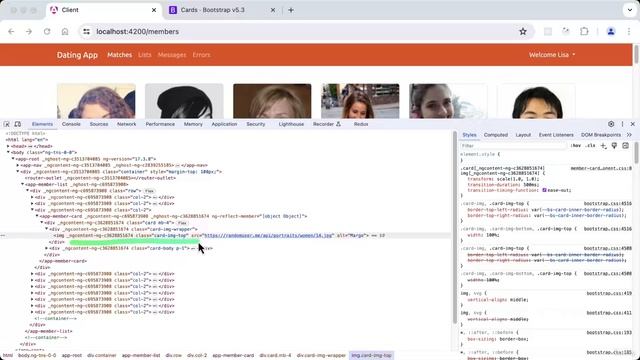This screenshot has height=360, width=640.
Task: Open a new browser tab
Action: click(x=291, y=10)
